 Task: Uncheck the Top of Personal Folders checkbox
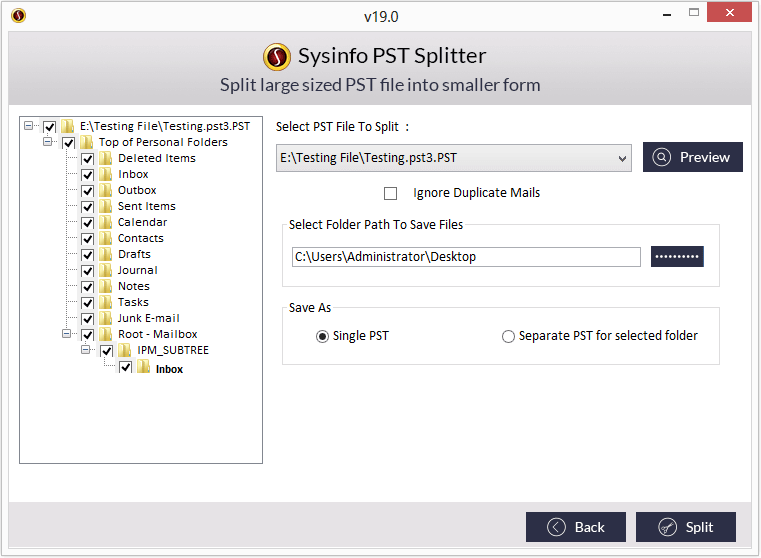(68, 143)
